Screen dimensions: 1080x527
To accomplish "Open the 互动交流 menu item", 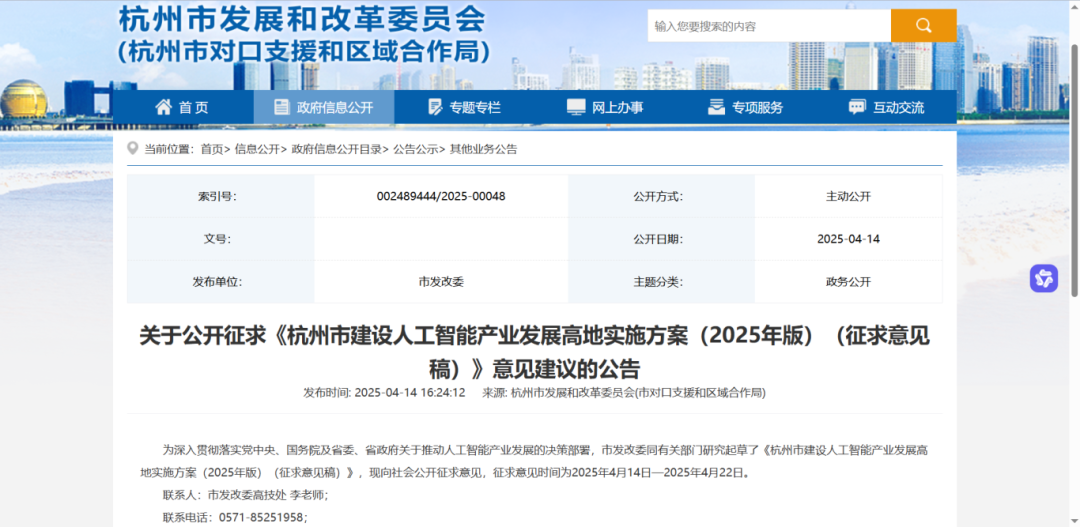I will click(886, 107).
